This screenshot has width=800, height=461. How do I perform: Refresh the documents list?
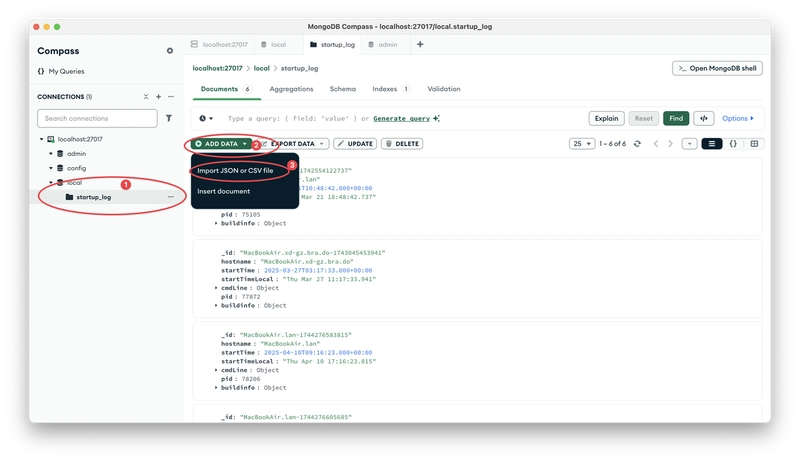(x=637, y=144)
